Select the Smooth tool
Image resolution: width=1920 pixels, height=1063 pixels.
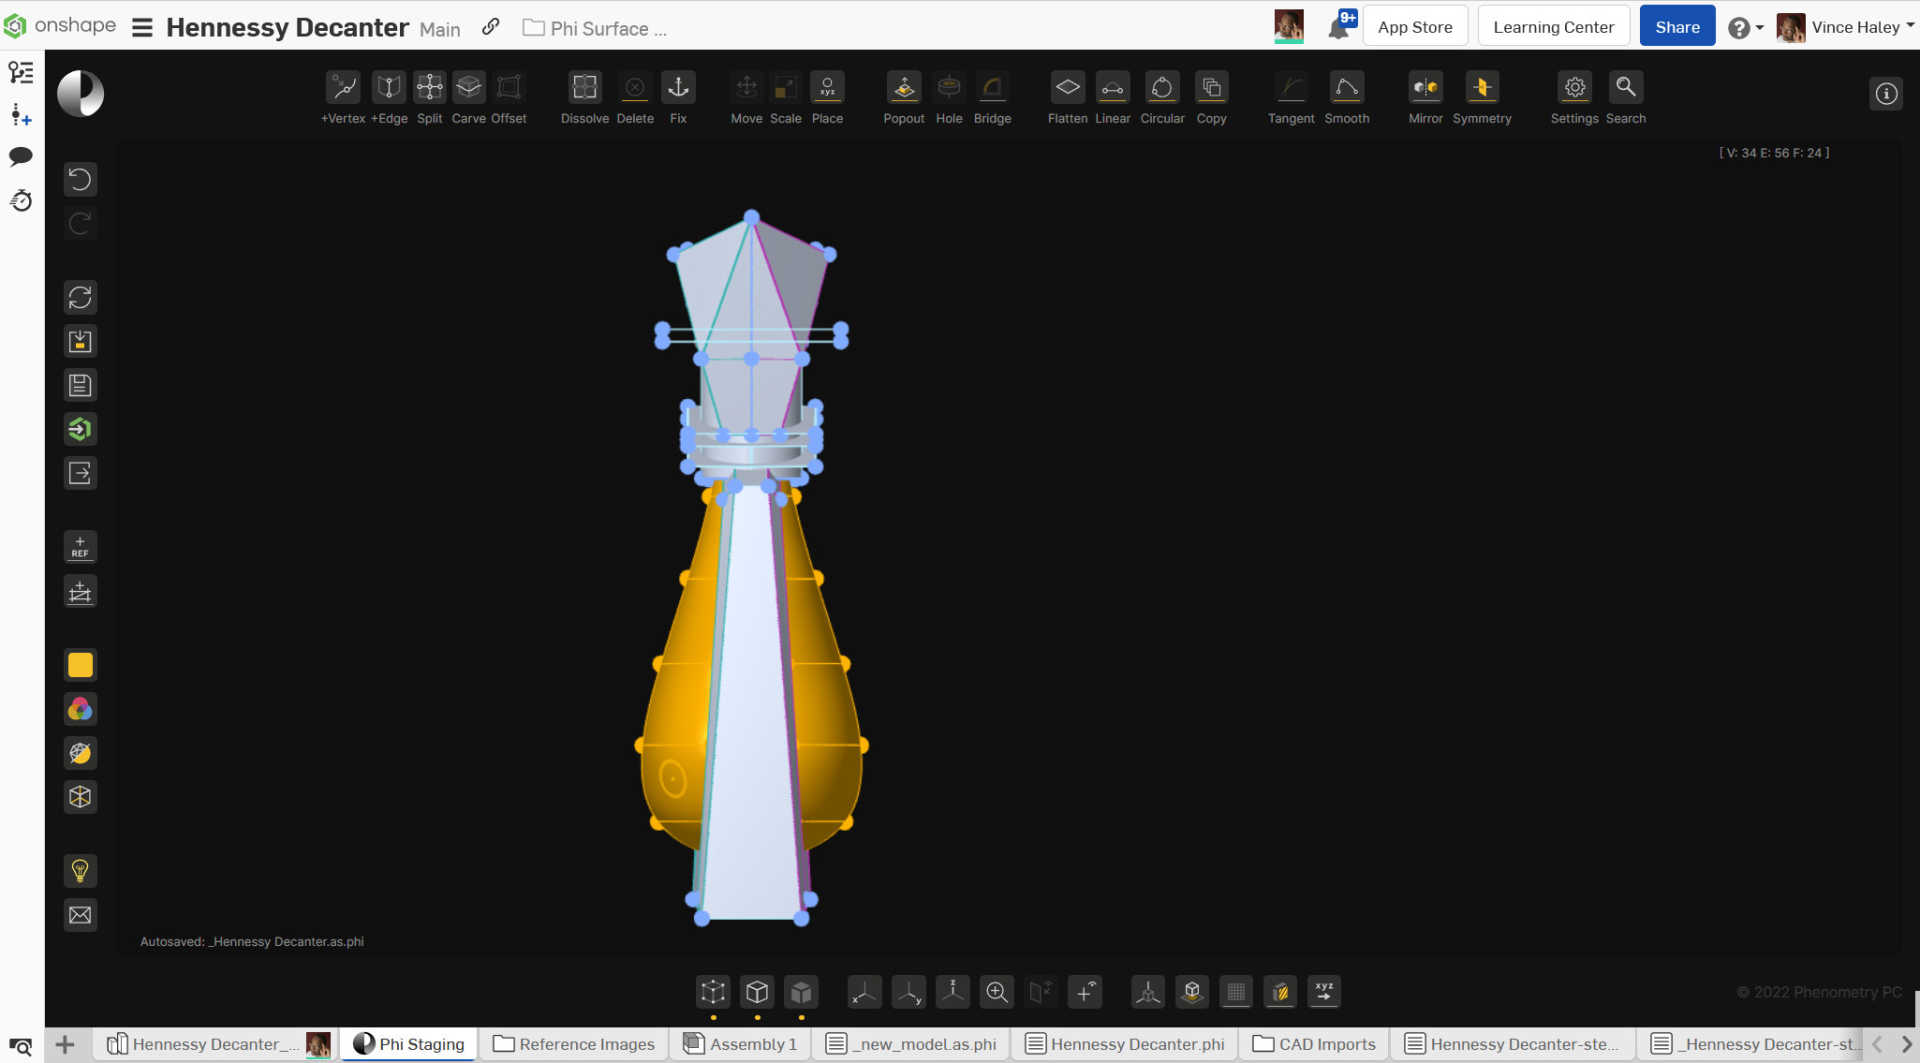(x=1347, y=97)
